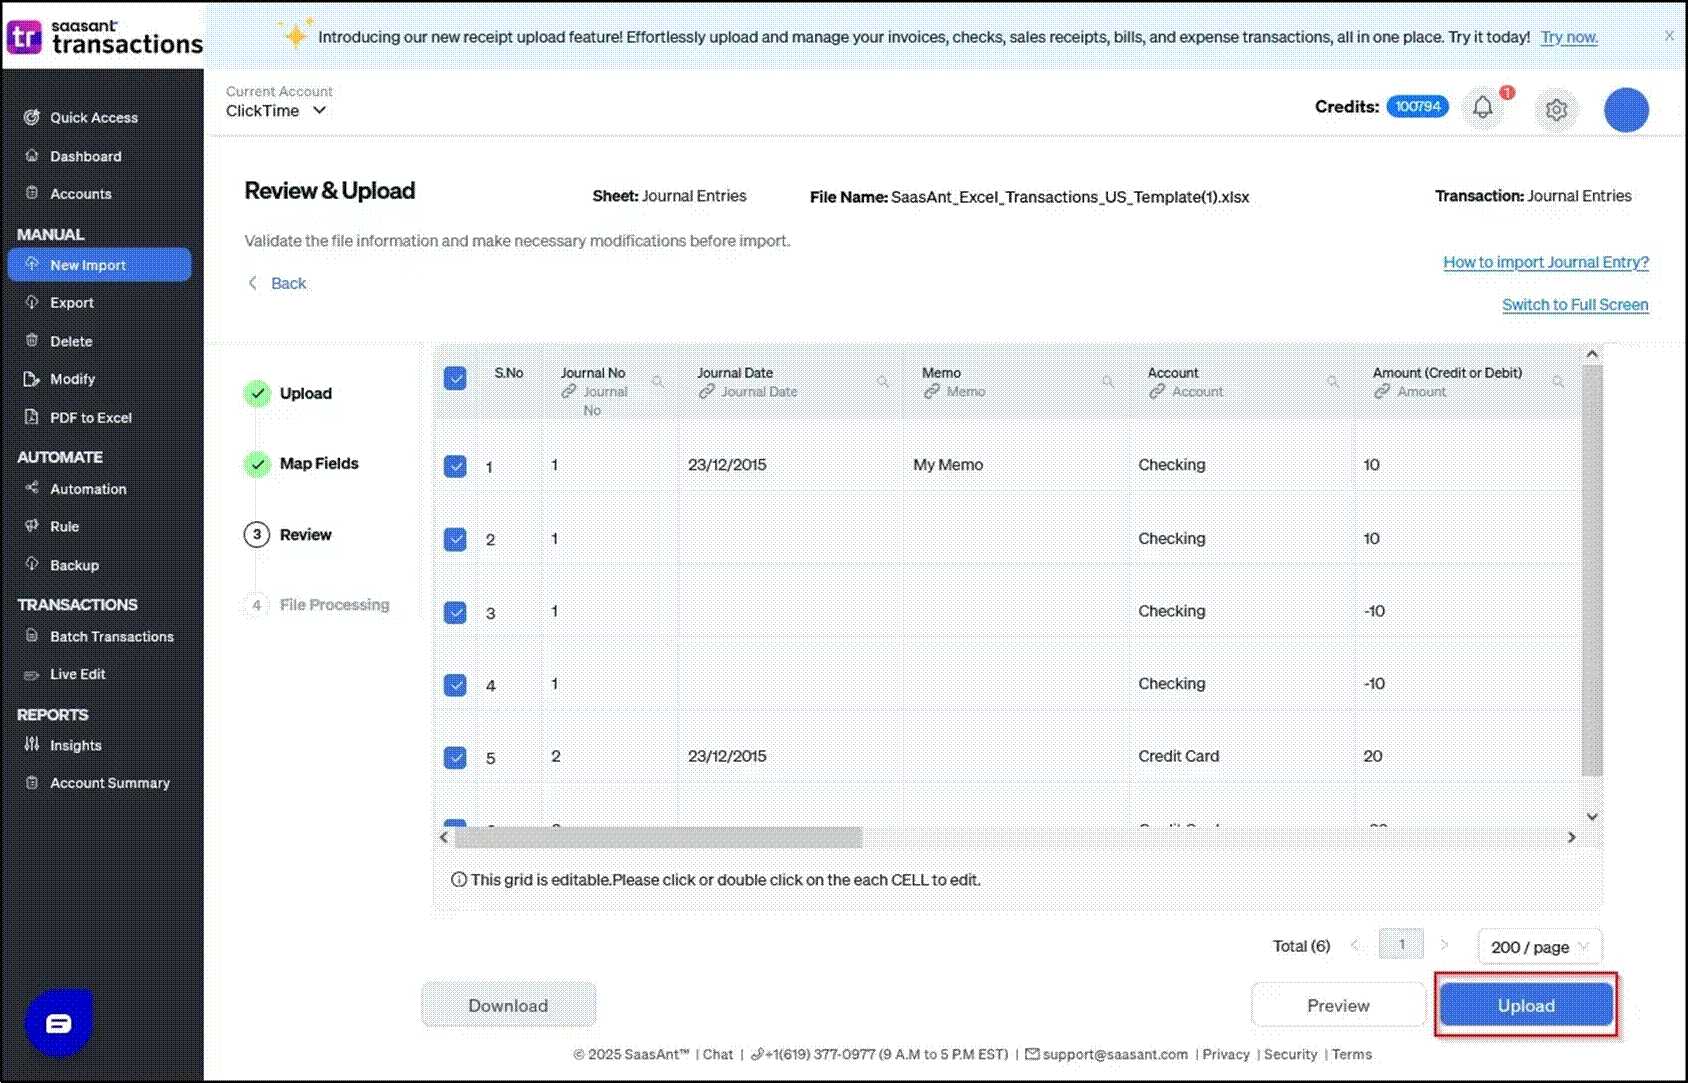Click the horizontal scrollbar of the grid
This screenshot has width=1688, height=1083.
(x=660, y=837)
